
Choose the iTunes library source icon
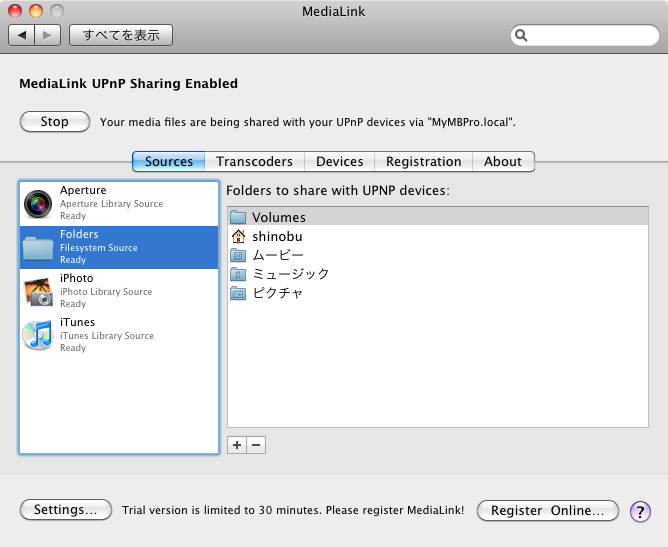39,336
